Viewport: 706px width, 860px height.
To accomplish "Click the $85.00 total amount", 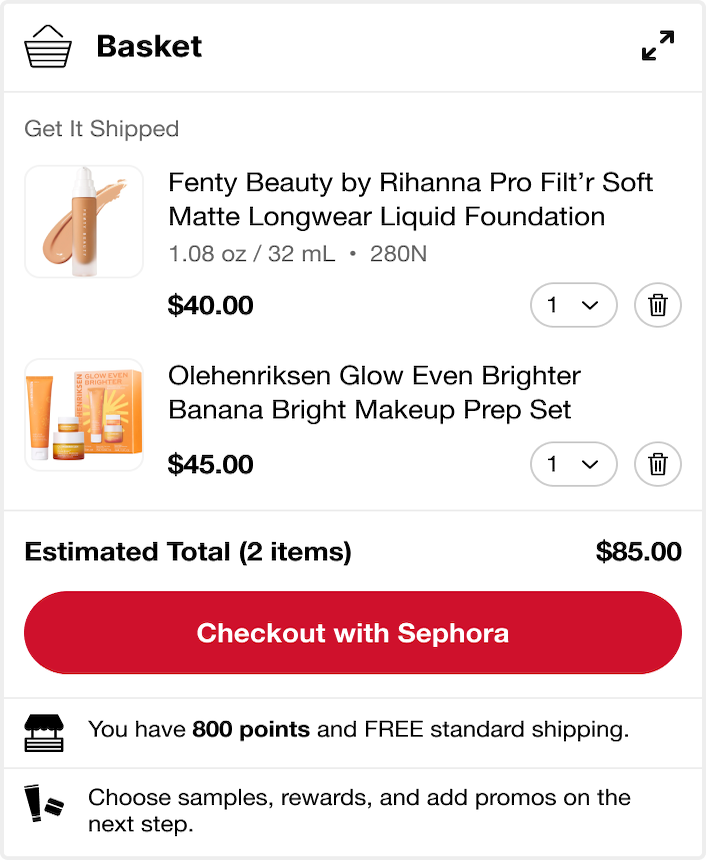I will (x=638, y=552).
